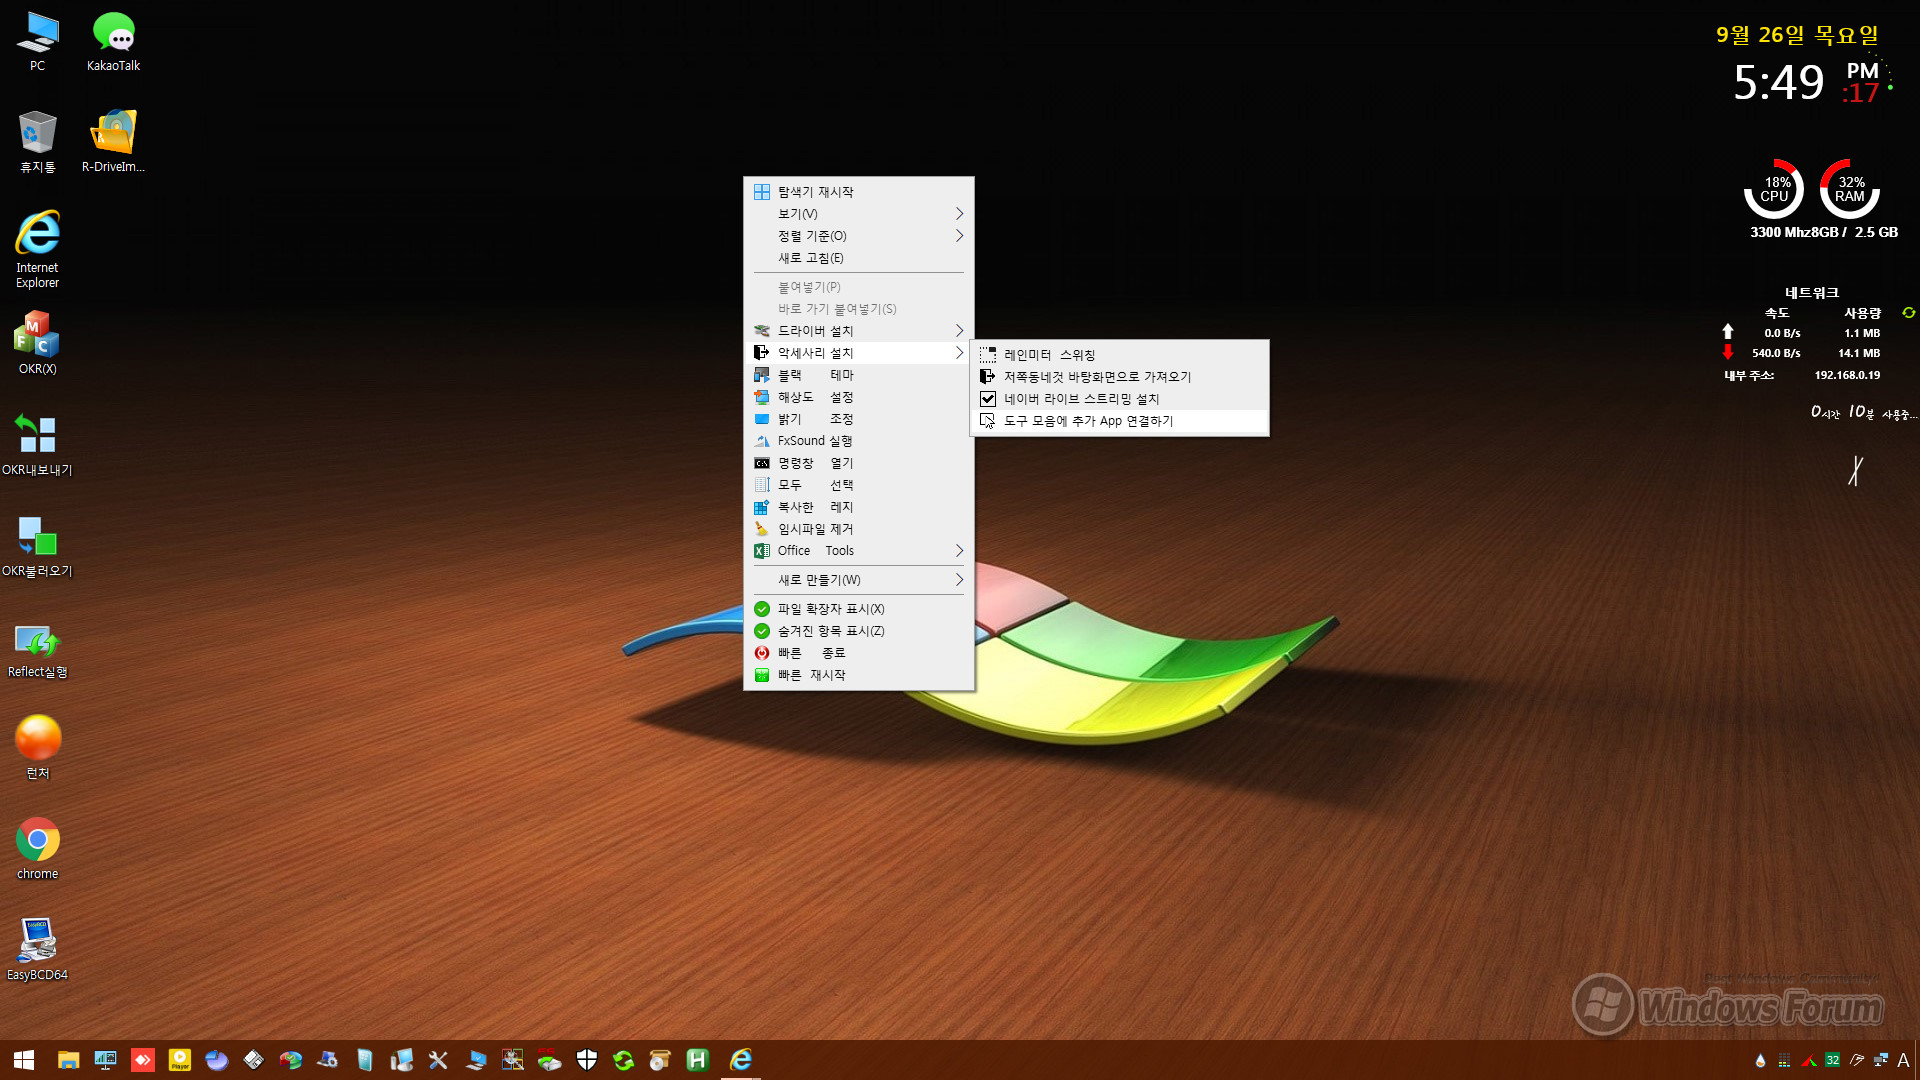Open the red AnyDesk taskbar icon
The width and height of the screenshot is (1920, 1080).
[x=143, y=1060]
